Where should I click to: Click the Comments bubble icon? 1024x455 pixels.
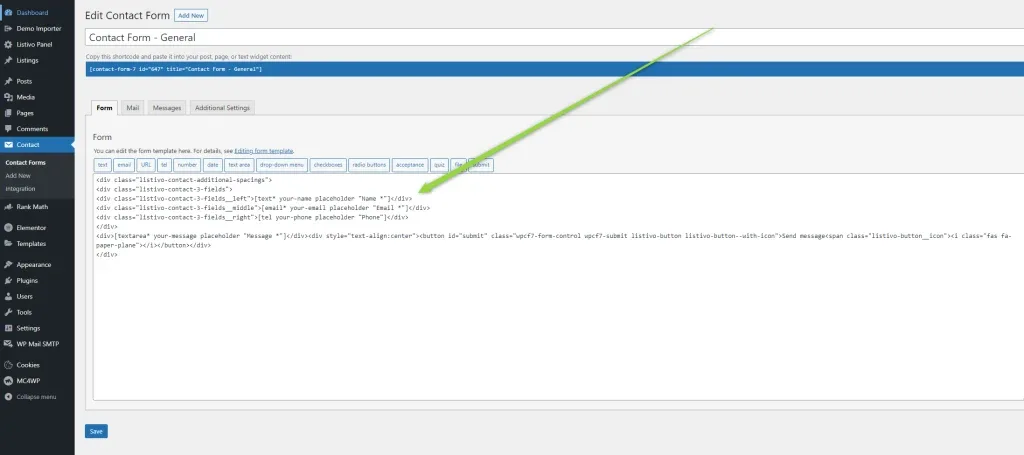8,129
